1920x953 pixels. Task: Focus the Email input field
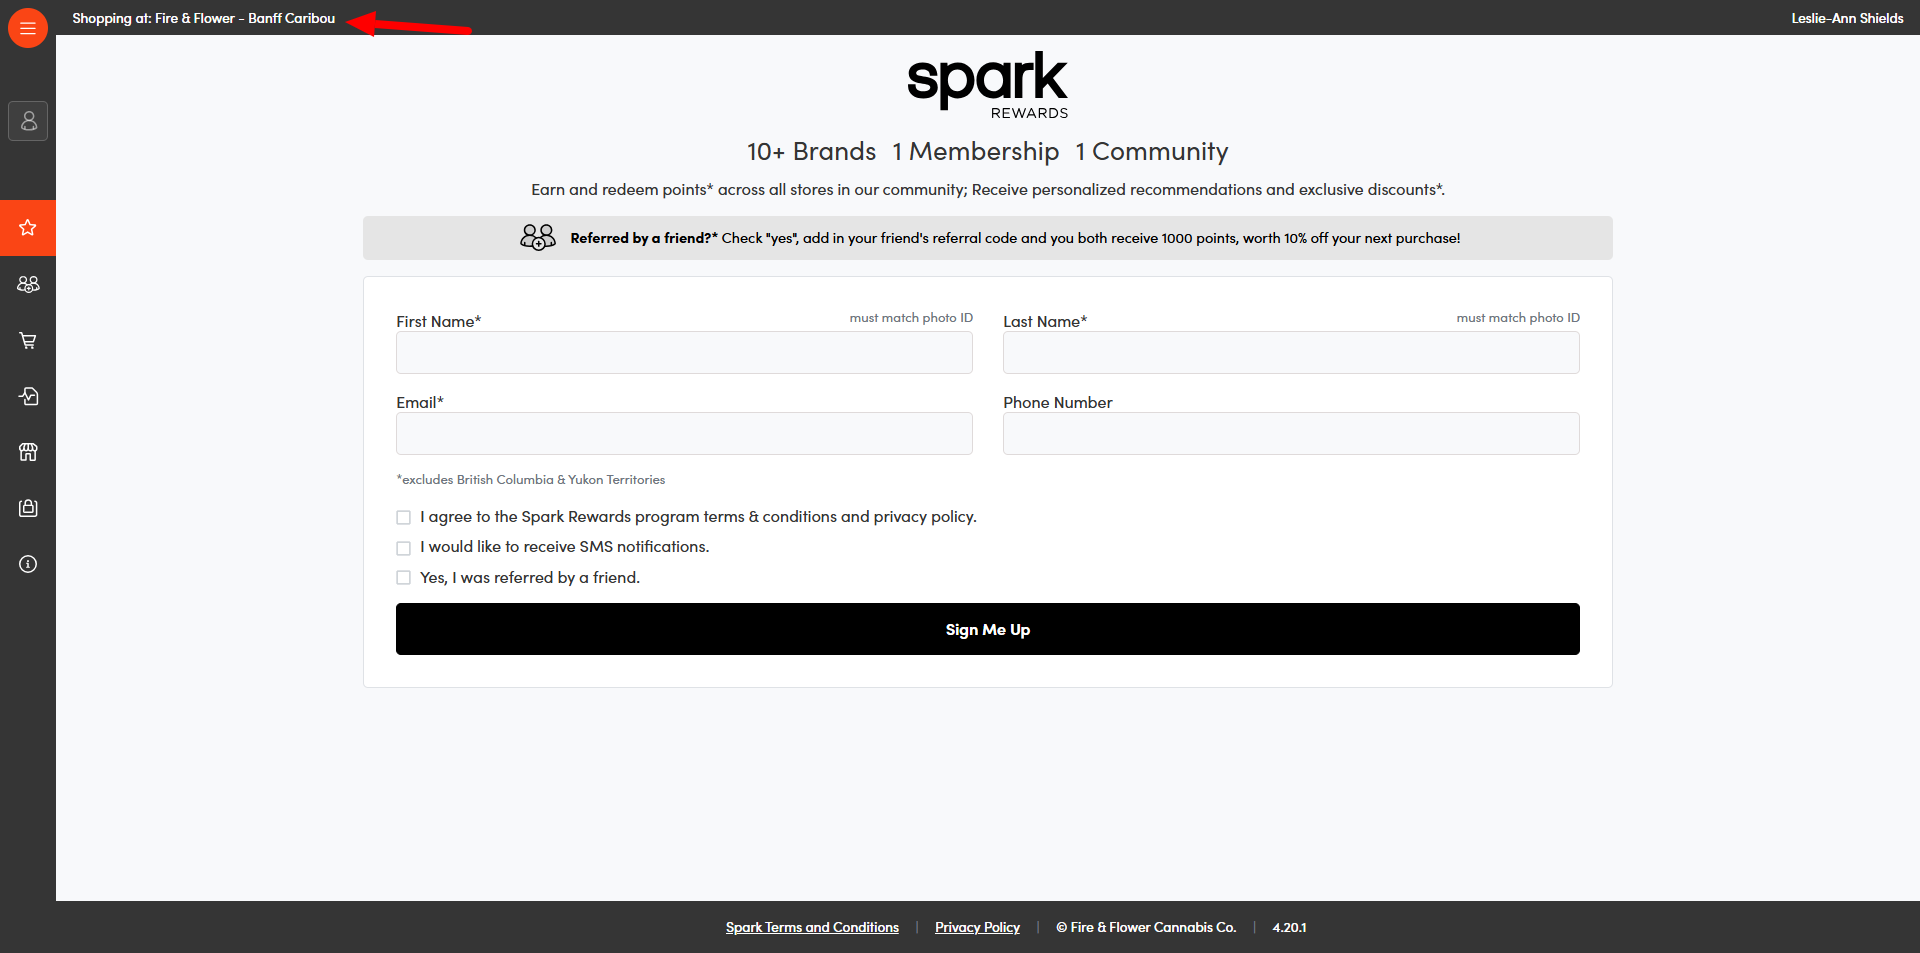point(684,434)
